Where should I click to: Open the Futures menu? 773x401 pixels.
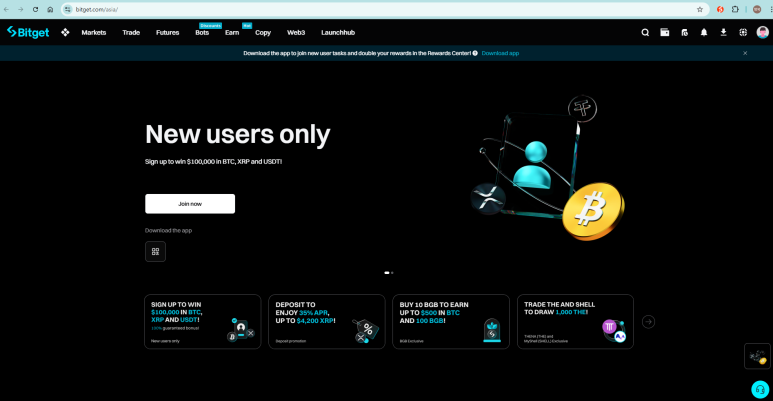click(x=168, y=33)
